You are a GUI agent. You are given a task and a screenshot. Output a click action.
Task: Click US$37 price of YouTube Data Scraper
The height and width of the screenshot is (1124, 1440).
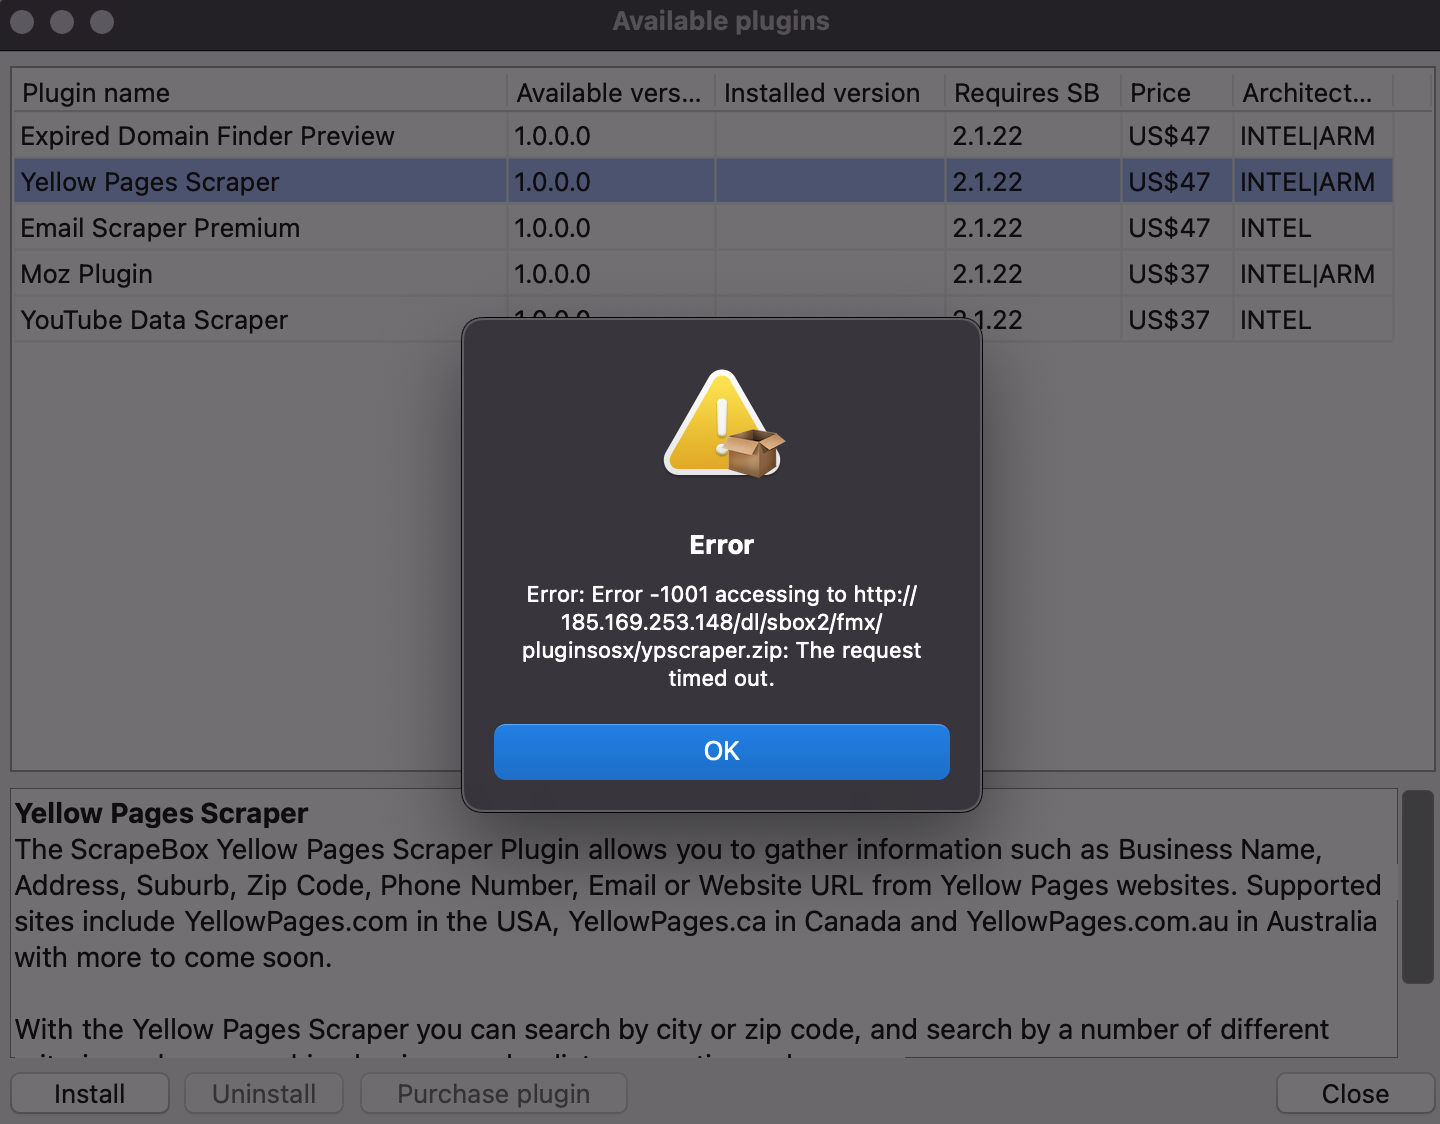coord(1169,320)
